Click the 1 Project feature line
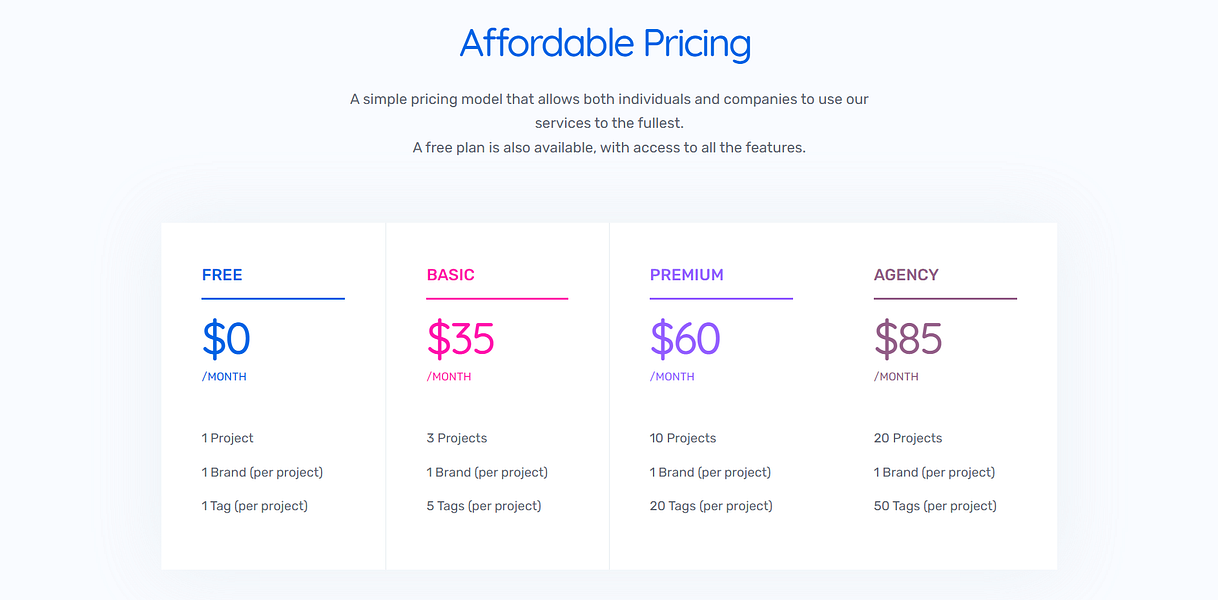 pos(227,438)
